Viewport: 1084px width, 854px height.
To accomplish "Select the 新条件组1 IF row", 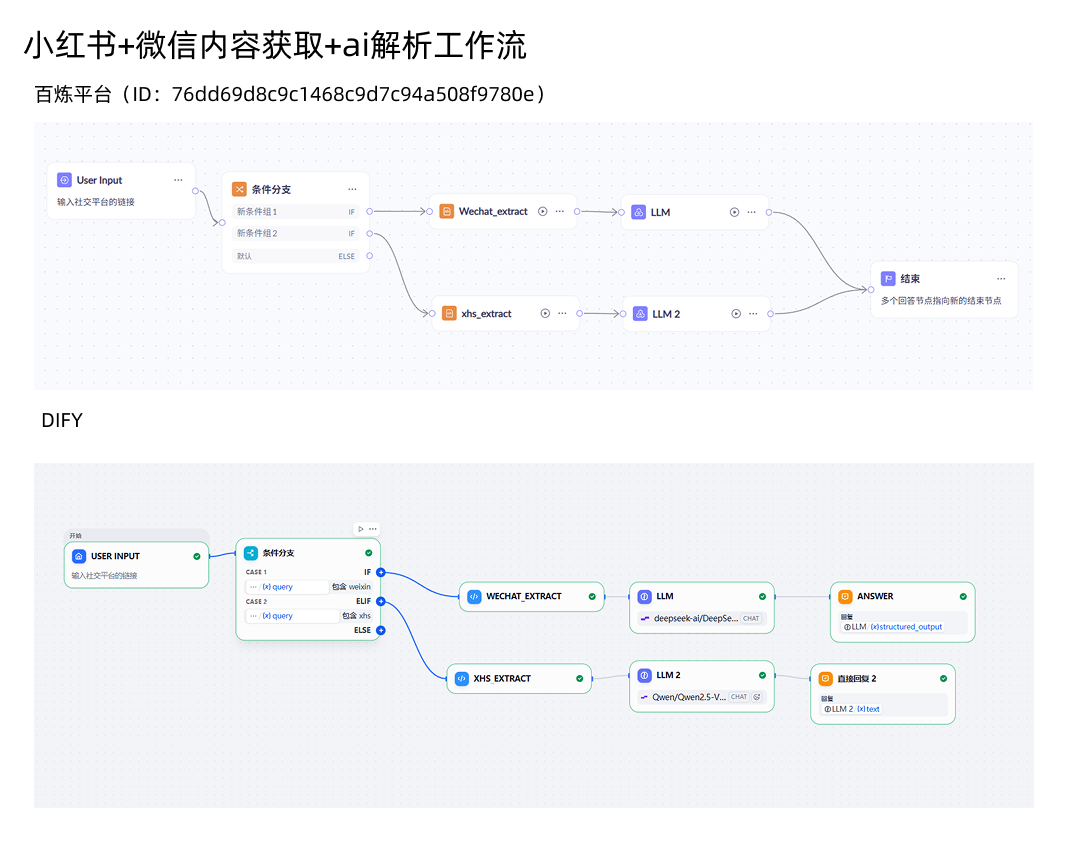I will pyautogui.click(x=296, y=212).
